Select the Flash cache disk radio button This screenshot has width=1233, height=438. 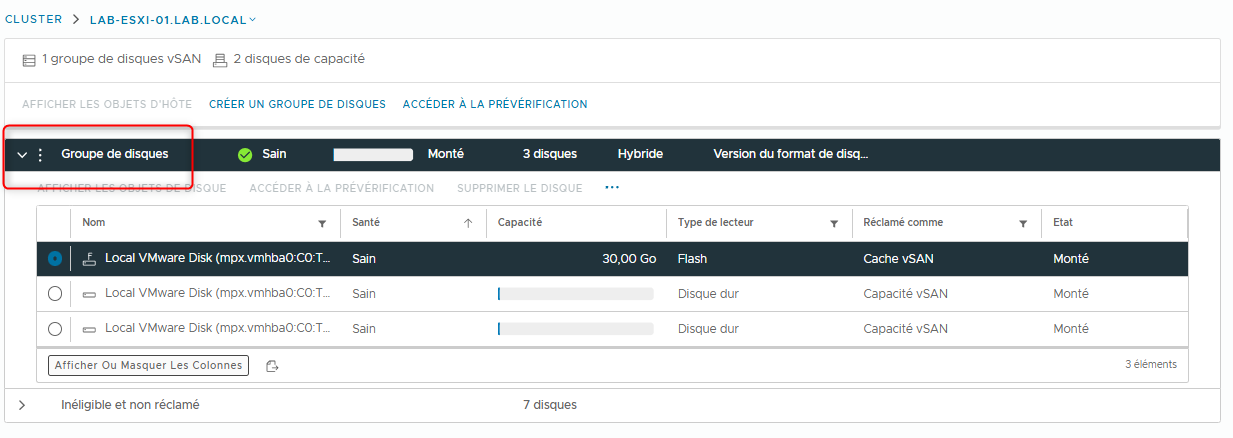(x=54, y=259)
